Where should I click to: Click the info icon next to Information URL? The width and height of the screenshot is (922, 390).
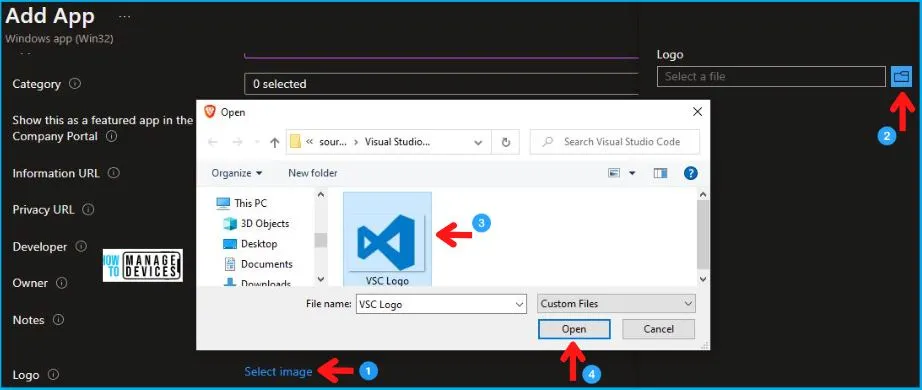click(114, 173)
